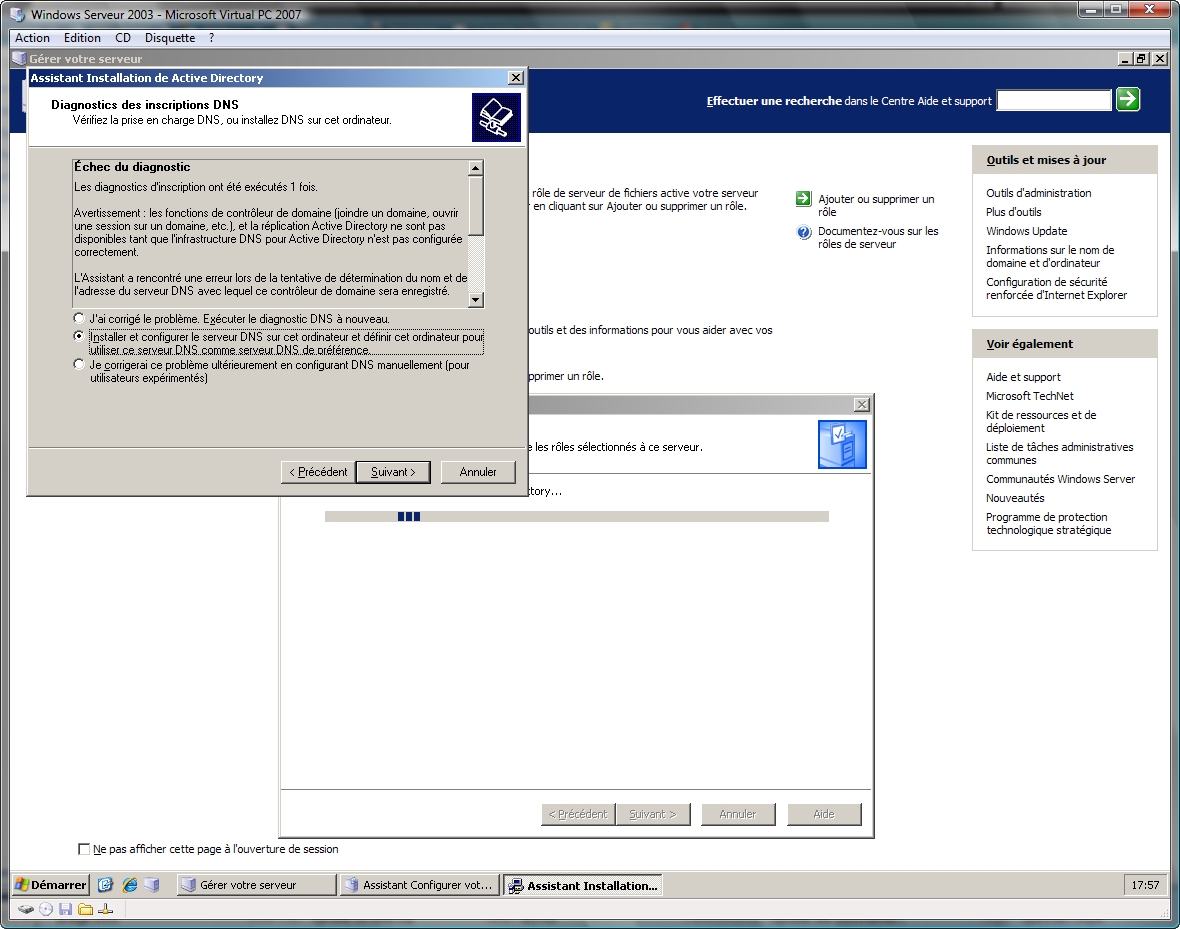
Task: Open Communautés Windows Server link
Action: pos(1060,479)
